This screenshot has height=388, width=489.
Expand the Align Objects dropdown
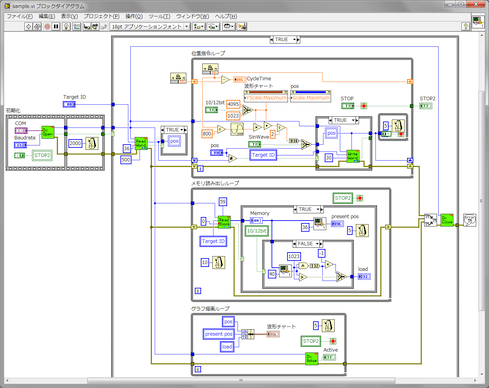pos(199,26)
